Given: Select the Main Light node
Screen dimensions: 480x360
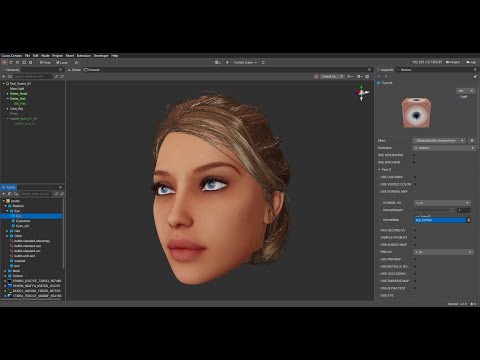Looking at the screenshot, I should click(17, 89).
